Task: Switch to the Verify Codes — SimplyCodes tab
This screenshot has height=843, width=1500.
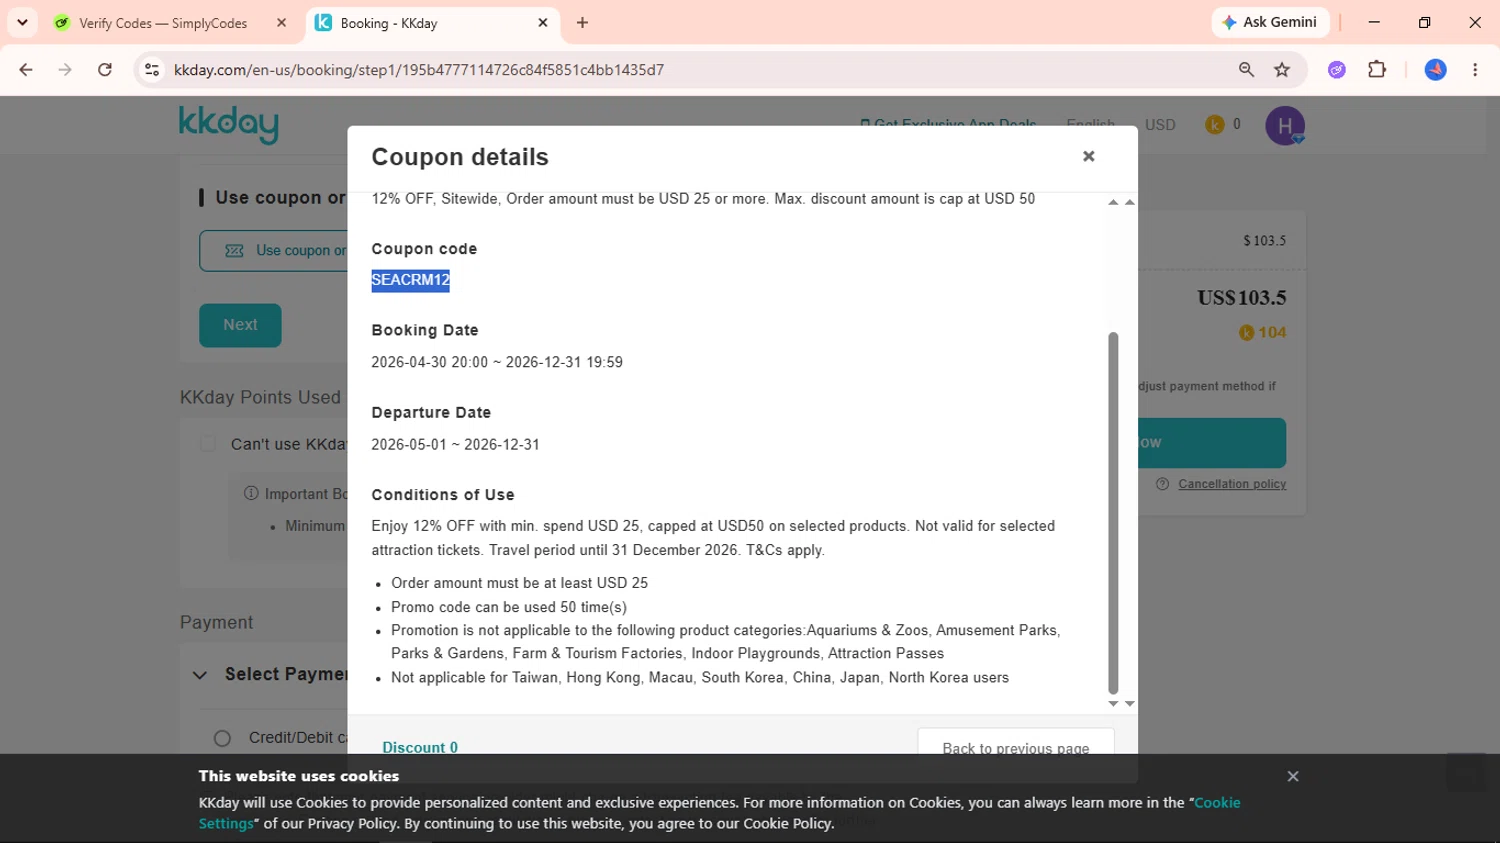Action: pos(163,23)
